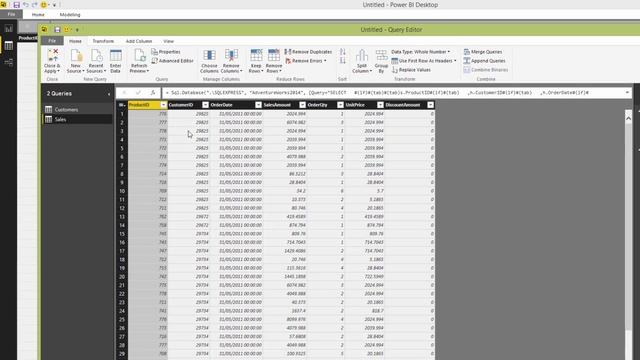Image resolution: width=640 pixels, height=360 pixels.
Task: Open DiscountAmount column filter dropdown
Action: click(431, 105)
